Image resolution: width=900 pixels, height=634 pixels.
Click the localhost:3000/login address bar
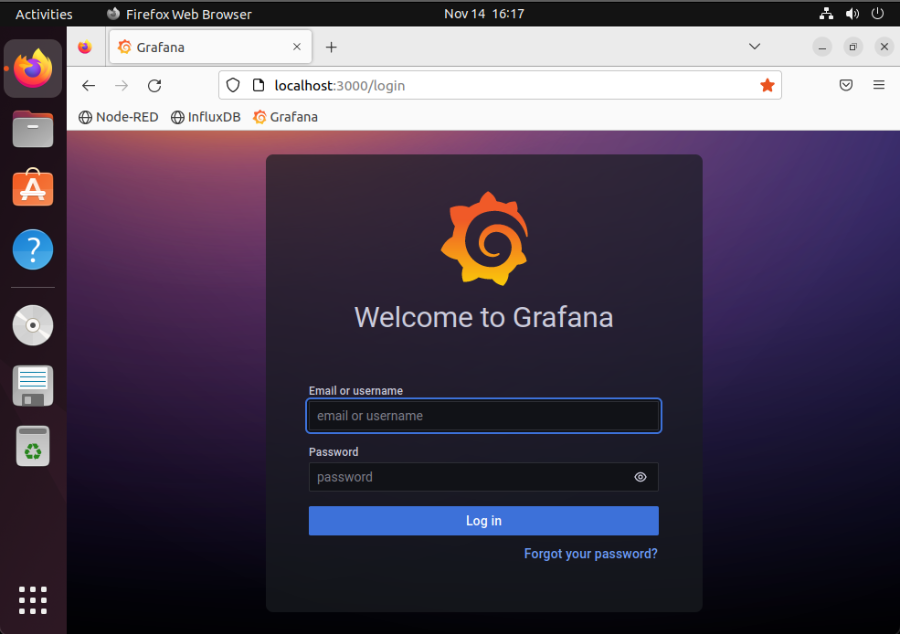(499, 85)
